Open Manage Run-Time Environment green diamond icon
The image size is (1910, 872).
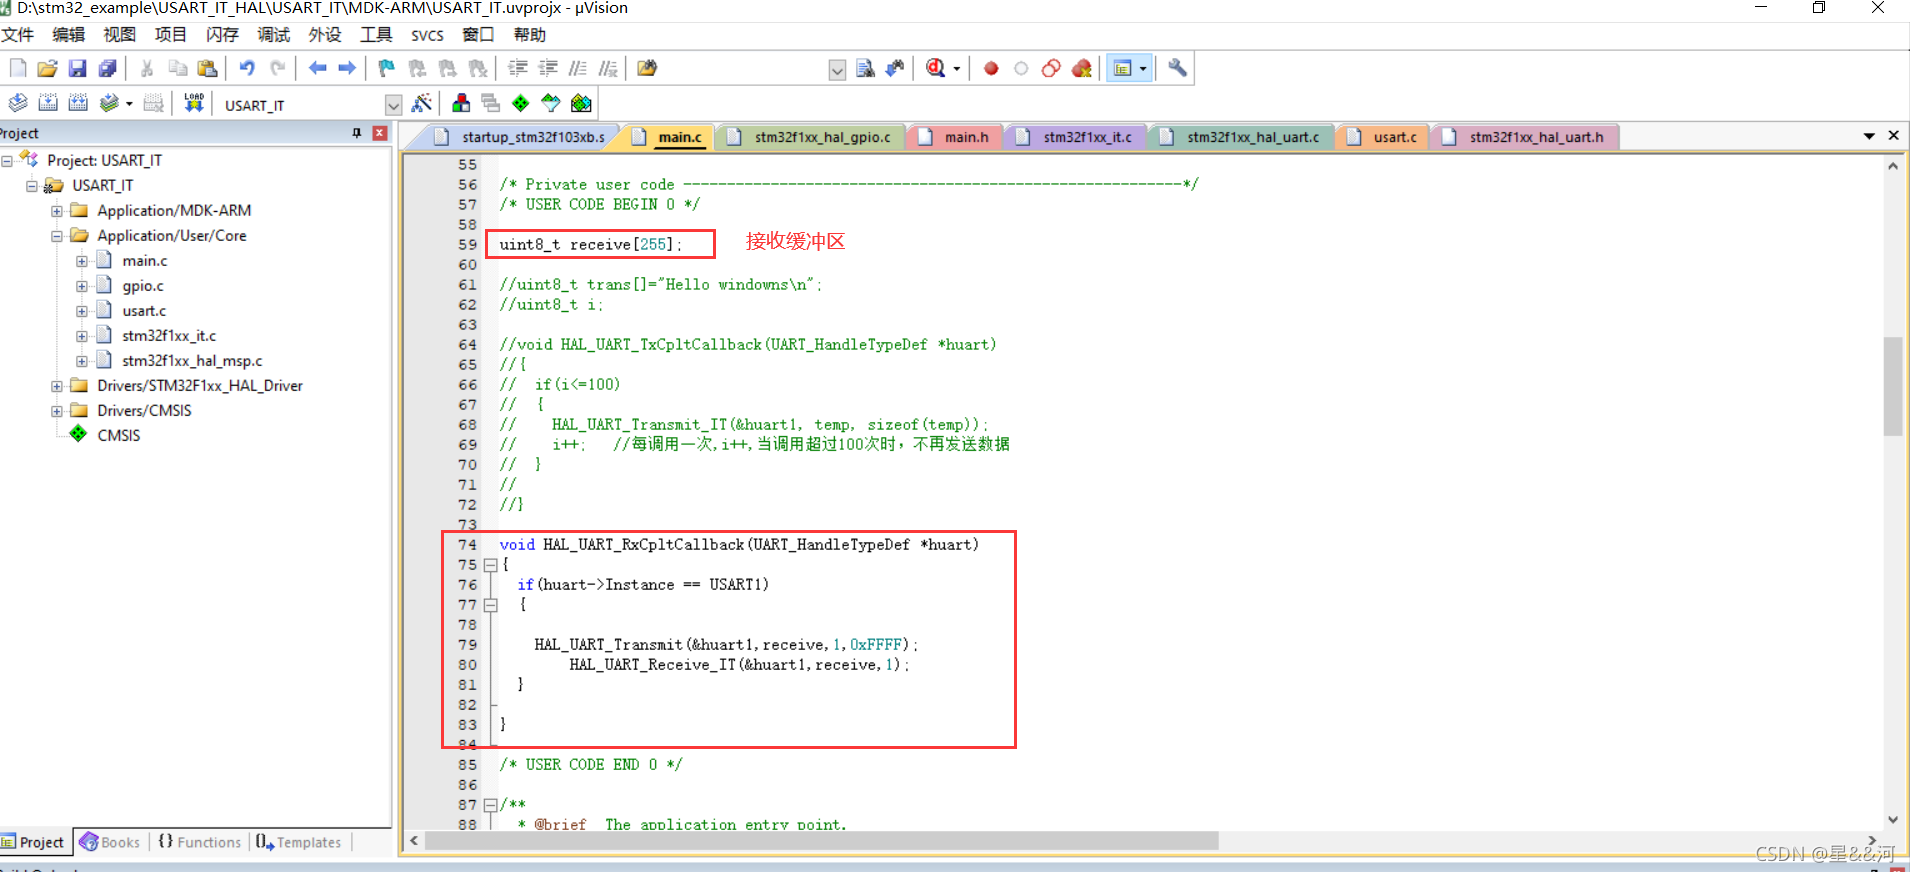[x=521, y=103]
